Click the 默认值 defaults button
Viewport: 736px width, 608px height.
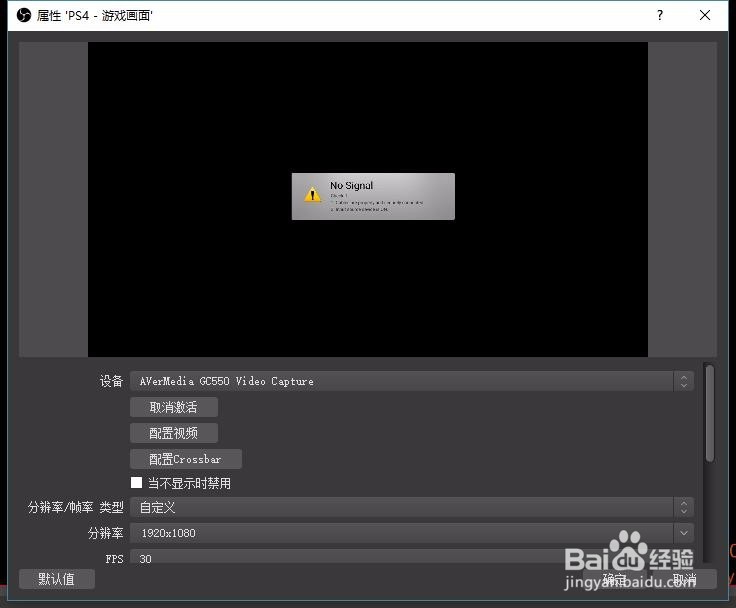point(57,579)
